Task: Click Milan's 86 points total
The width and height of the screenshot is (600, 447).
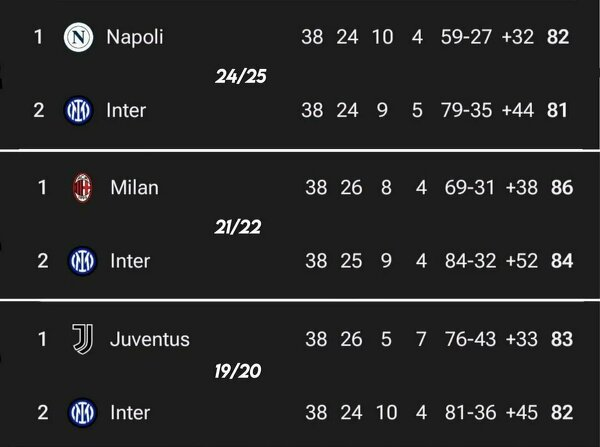Action: coord(561,187)
